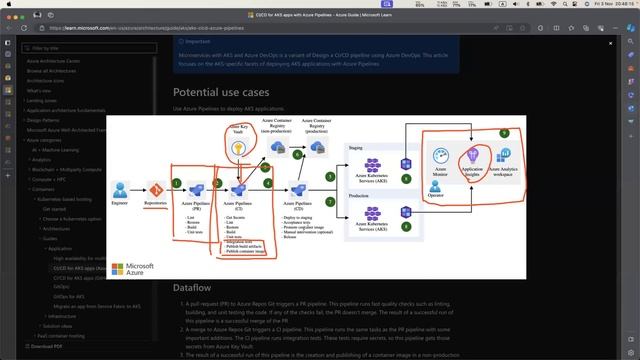The image size is (640, 360).
Task: Select the Application tree item
Action: (x=60, y=249)
